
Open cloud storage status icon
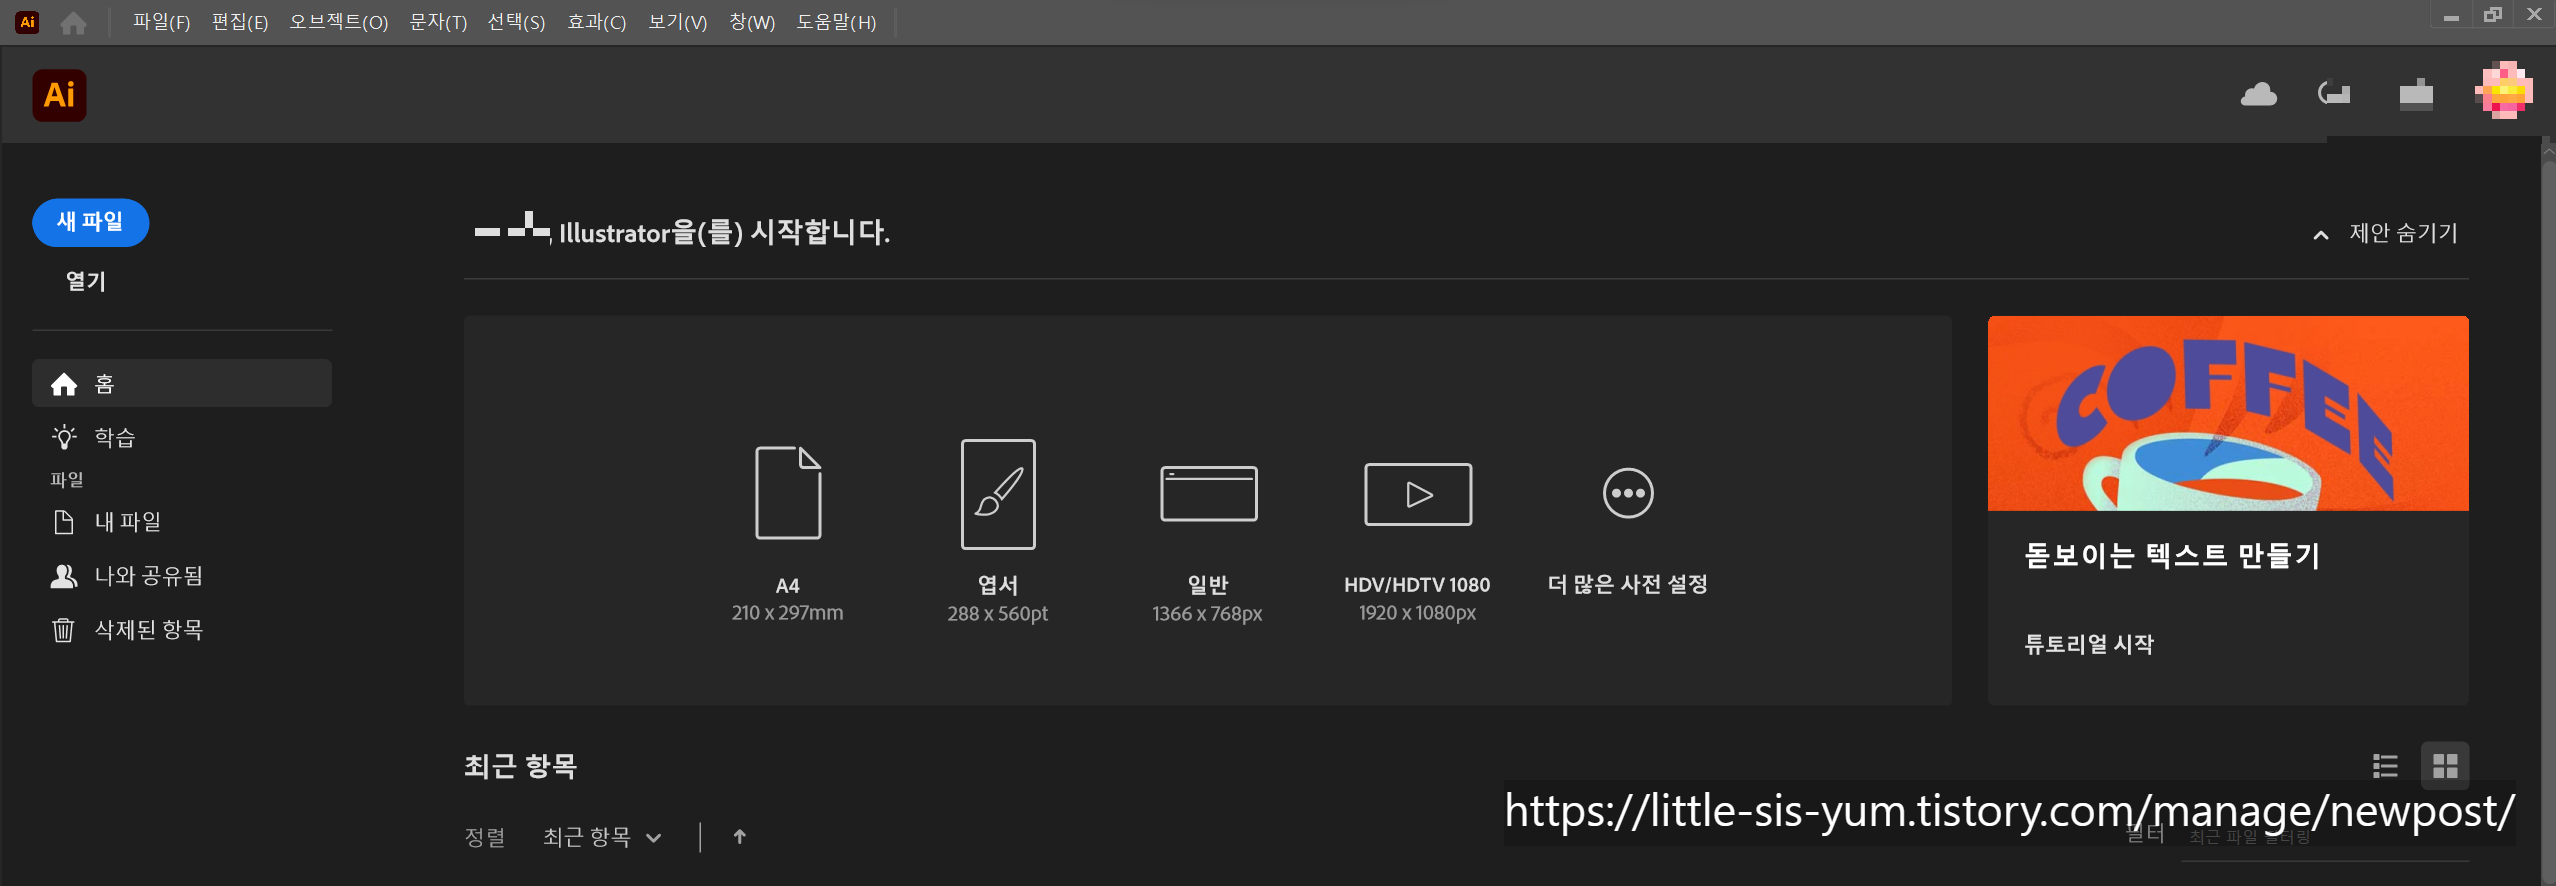click(2258, 95)
